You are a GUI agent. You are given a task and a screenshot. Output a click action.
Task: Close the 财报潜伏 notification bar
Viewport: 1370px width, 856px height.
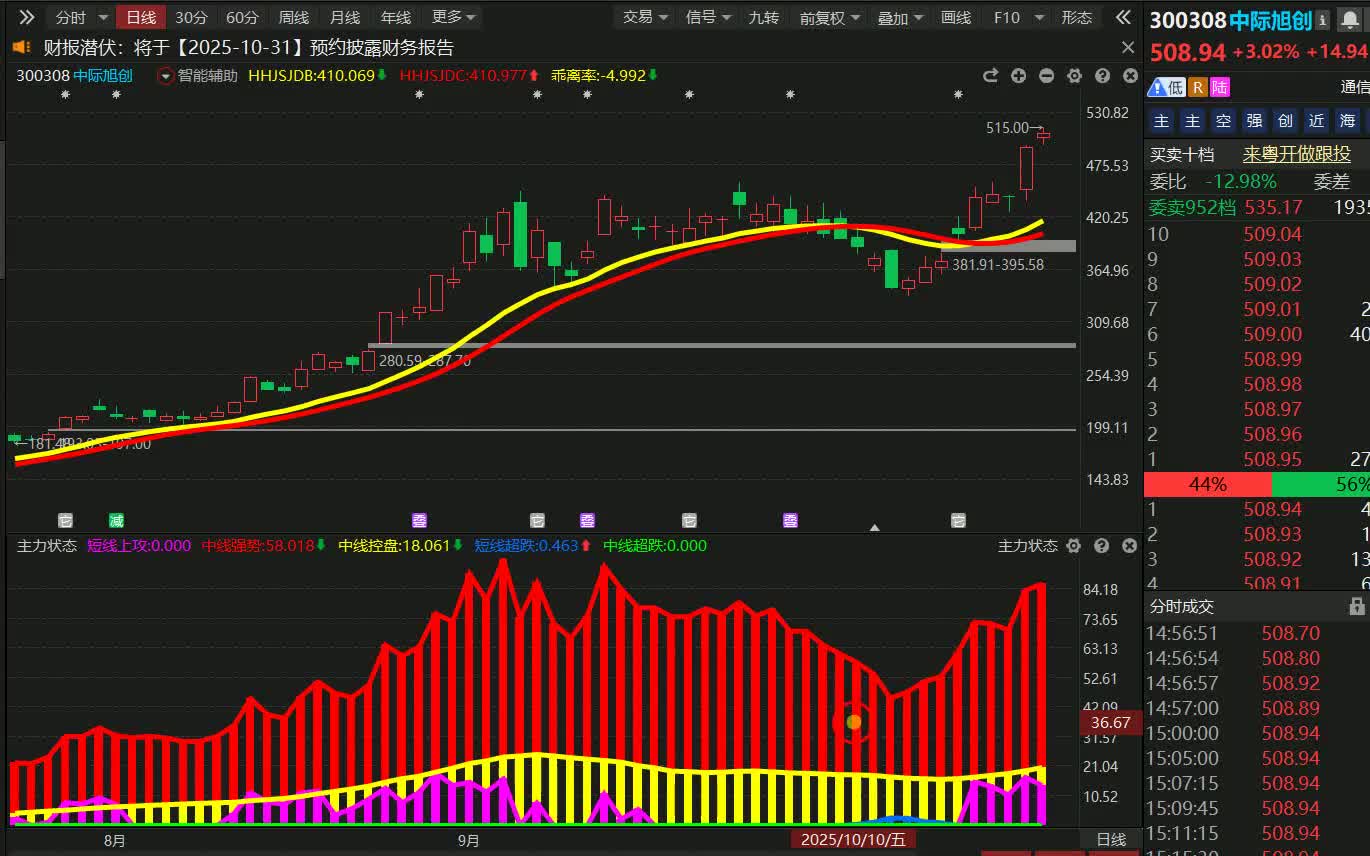tap(1128, 47)
